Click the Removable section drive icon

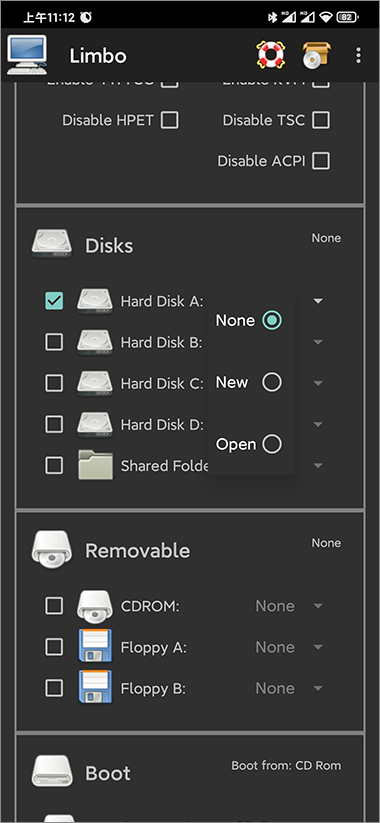(51, 550)
